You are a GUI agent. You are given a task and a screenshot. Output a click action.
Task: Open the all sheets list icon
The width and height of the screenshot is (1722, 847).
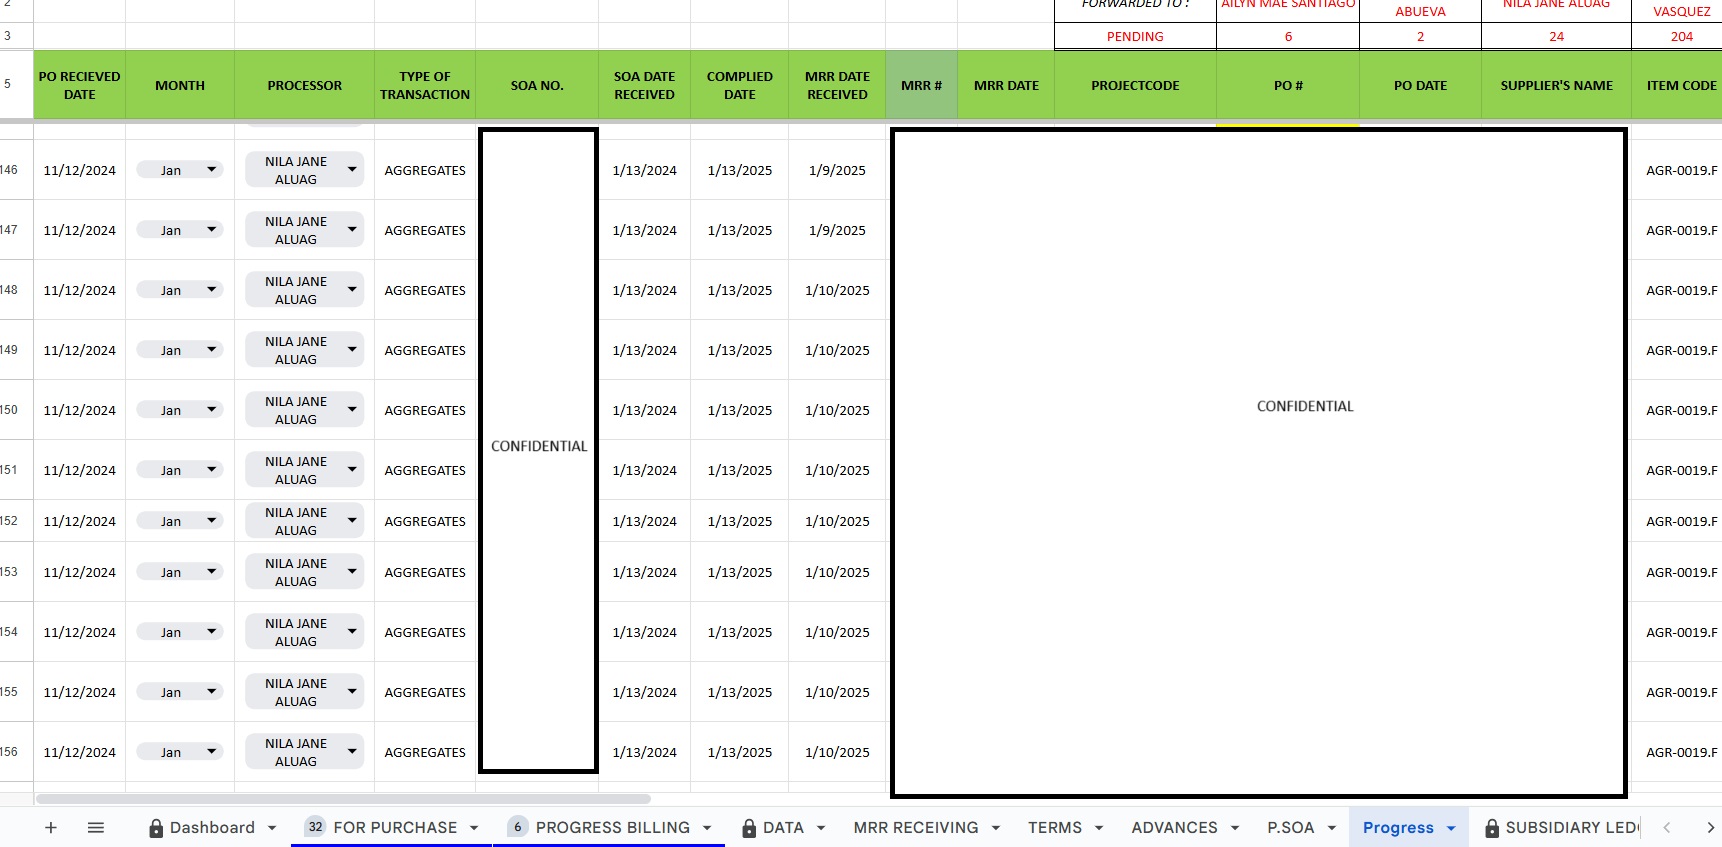(96, 827)
